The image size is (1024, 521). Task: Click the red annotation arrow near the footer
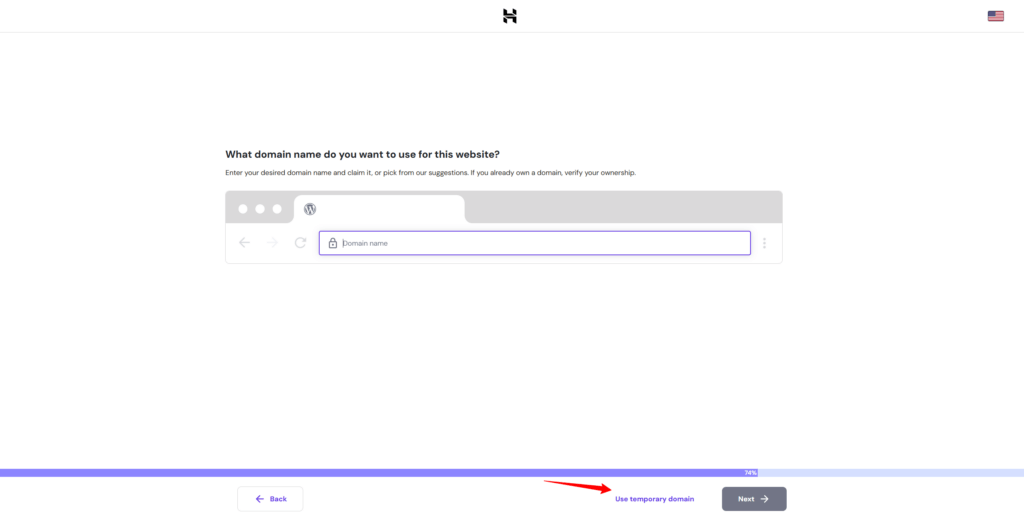point(577,486)
